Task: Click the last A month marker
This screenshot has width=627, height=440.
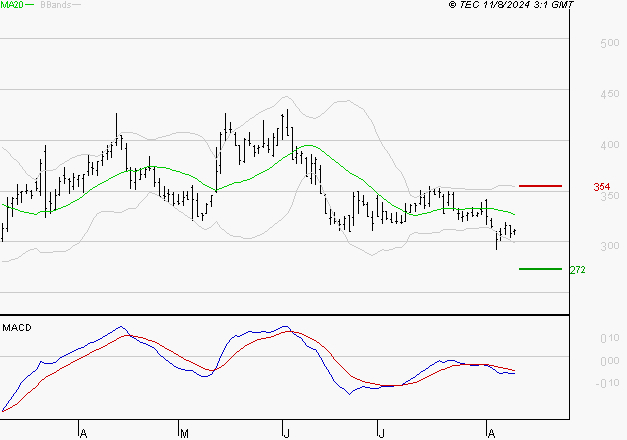Action: tap(491, 434)
